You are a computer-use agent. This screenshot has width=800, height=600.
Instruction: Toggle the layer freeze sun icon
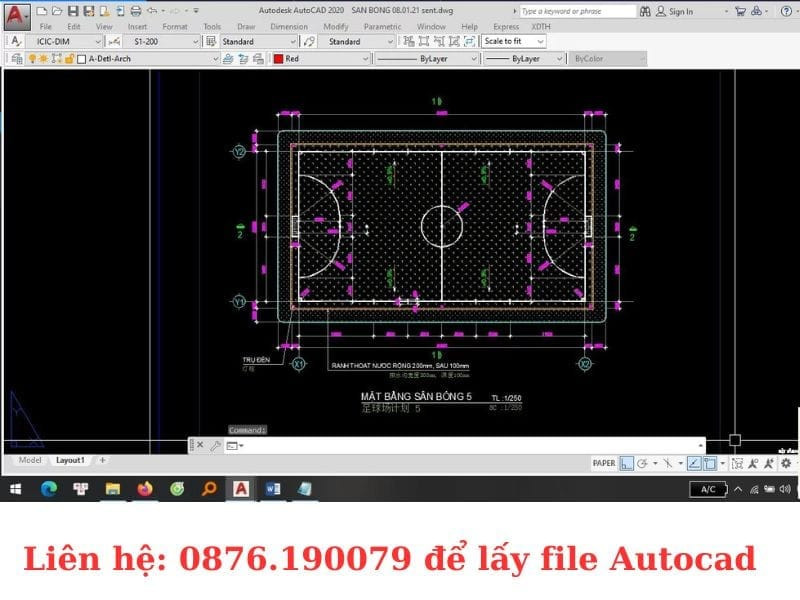(x=43, y=59)
